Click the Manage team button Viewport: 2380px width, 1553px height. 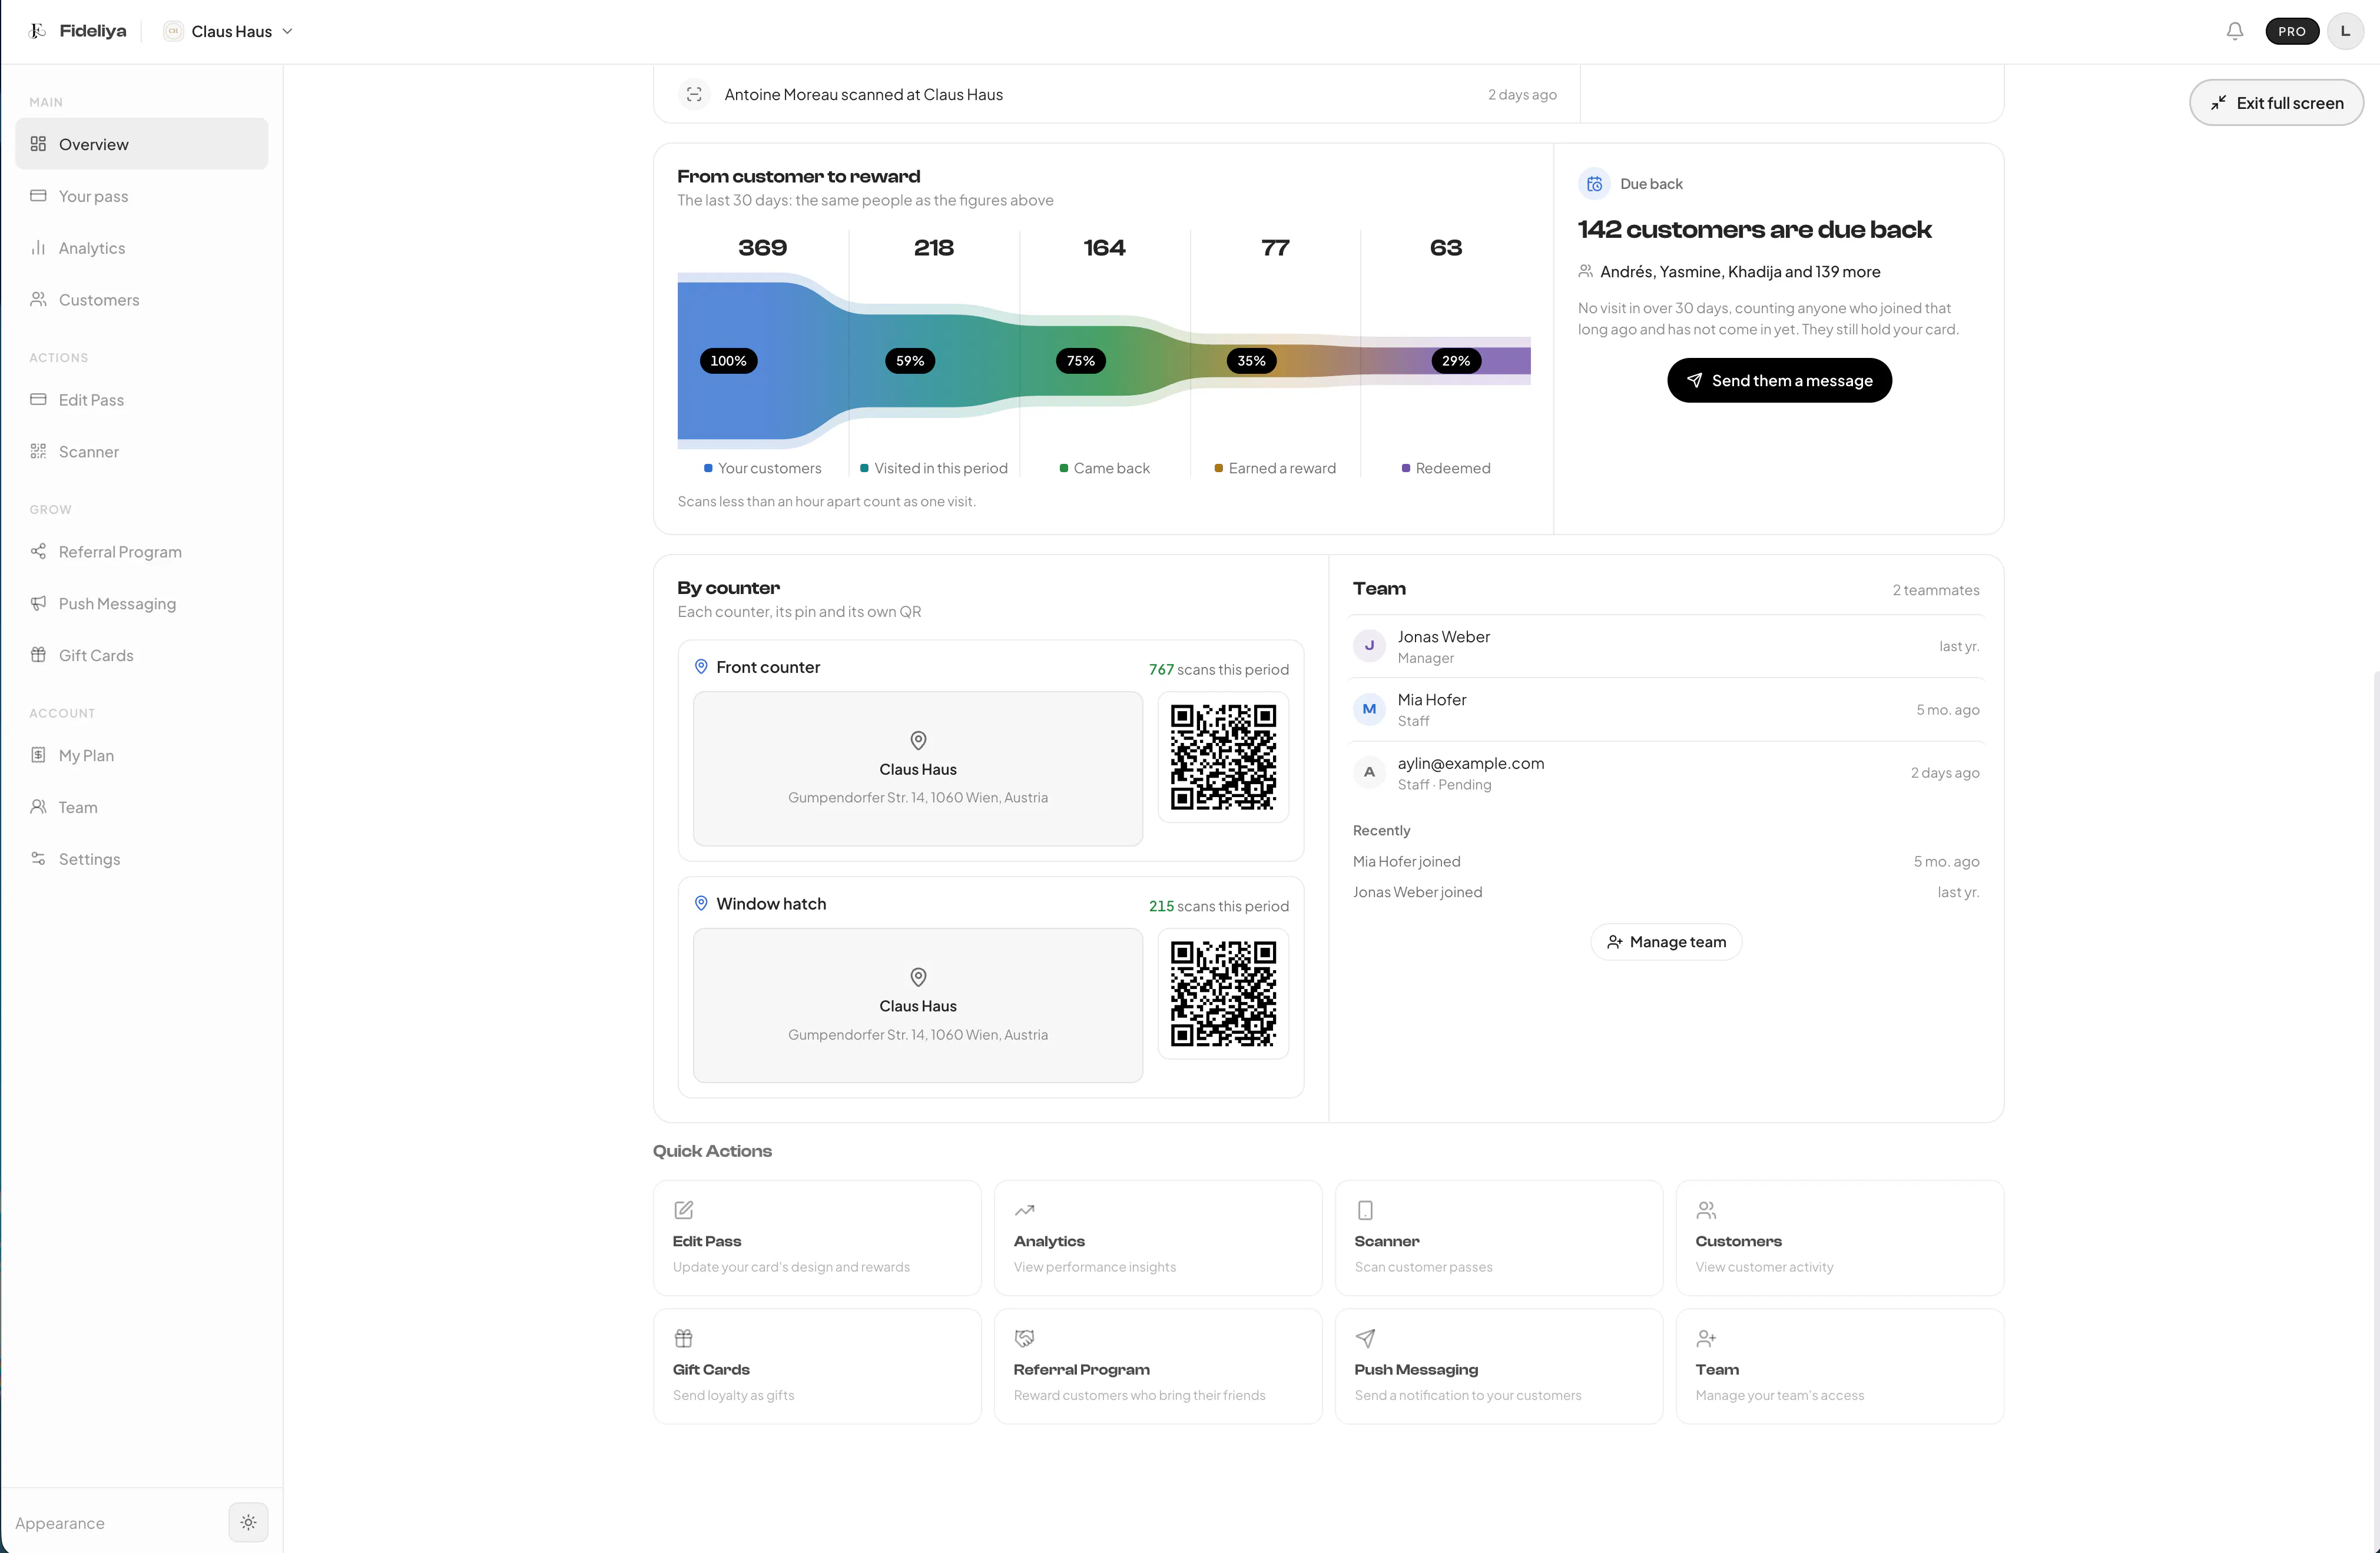(x=1666, y=942)
